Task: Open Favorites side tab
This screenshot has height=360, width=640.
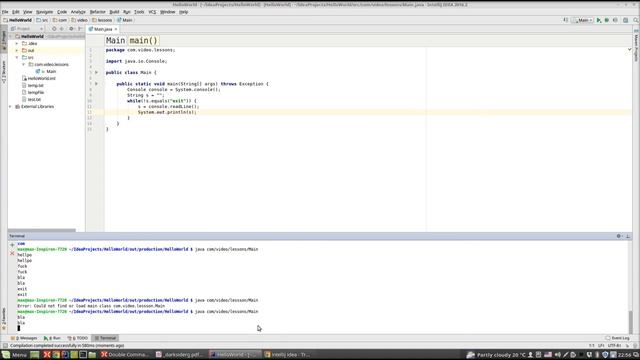Action: click(x=4, y=318)
